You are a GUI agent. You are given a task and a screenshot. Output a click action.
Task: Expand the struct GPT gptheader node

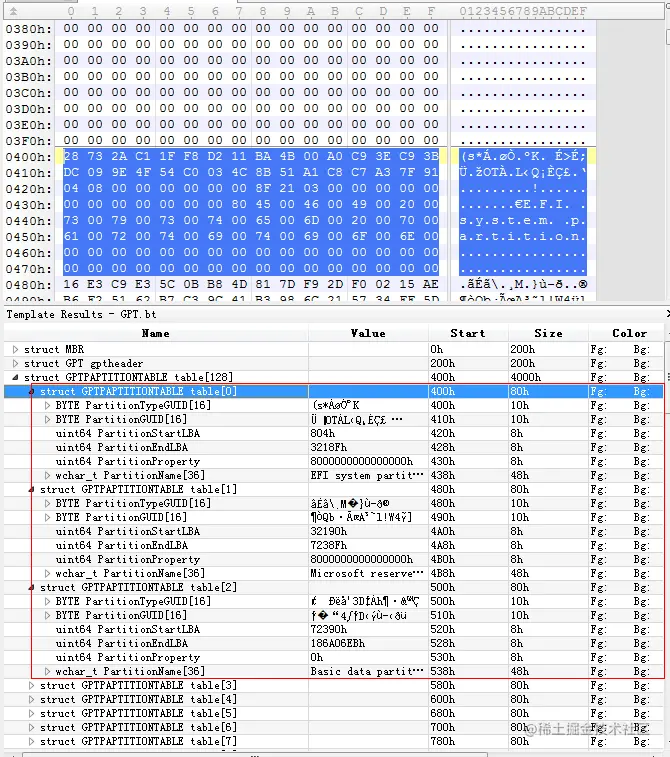15,363
